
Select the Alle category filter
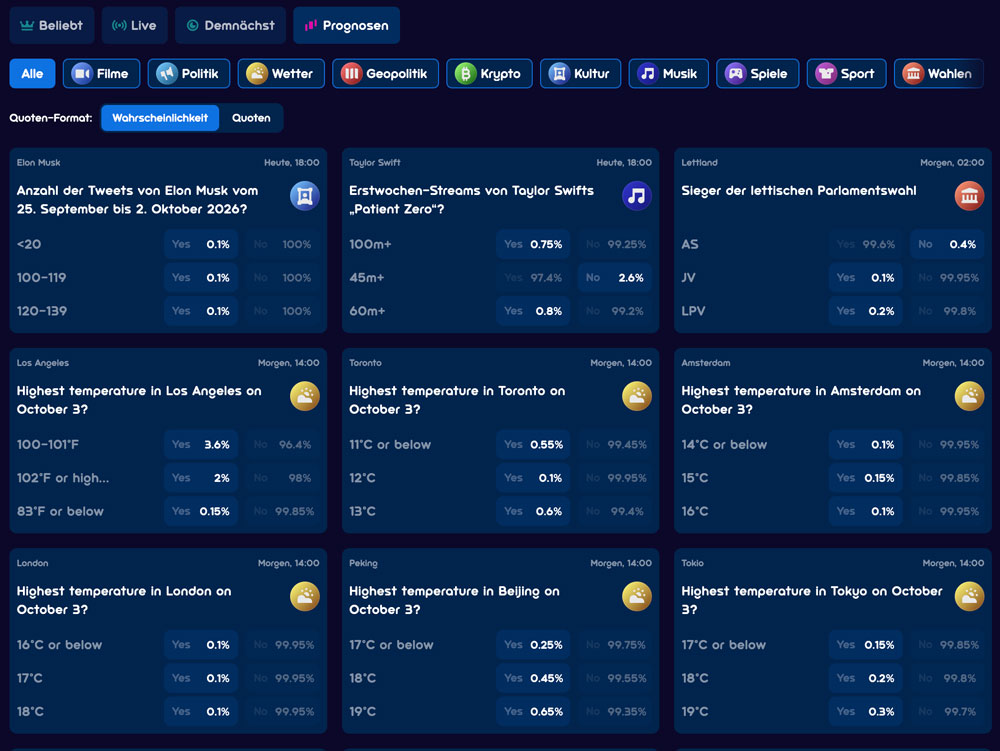(x=33, y=73)
